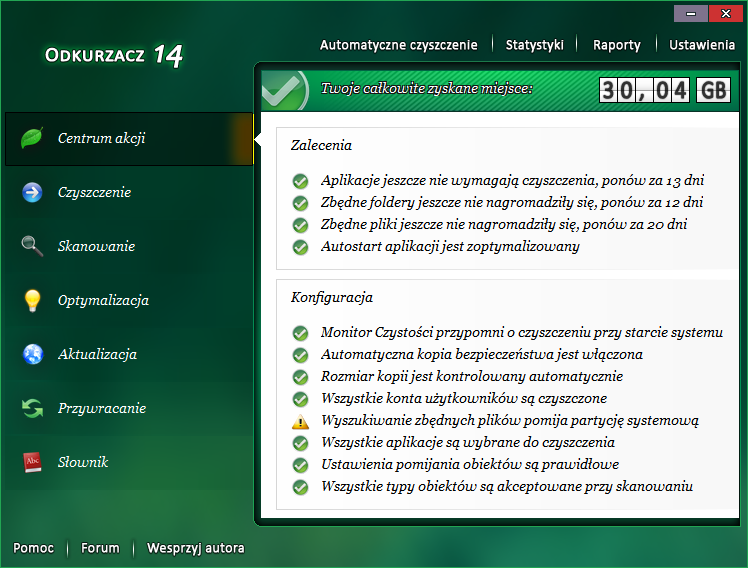Click the check icon beside Rozmiar kopii
Viewport: 748px width, 568px height.
[301, 377]
